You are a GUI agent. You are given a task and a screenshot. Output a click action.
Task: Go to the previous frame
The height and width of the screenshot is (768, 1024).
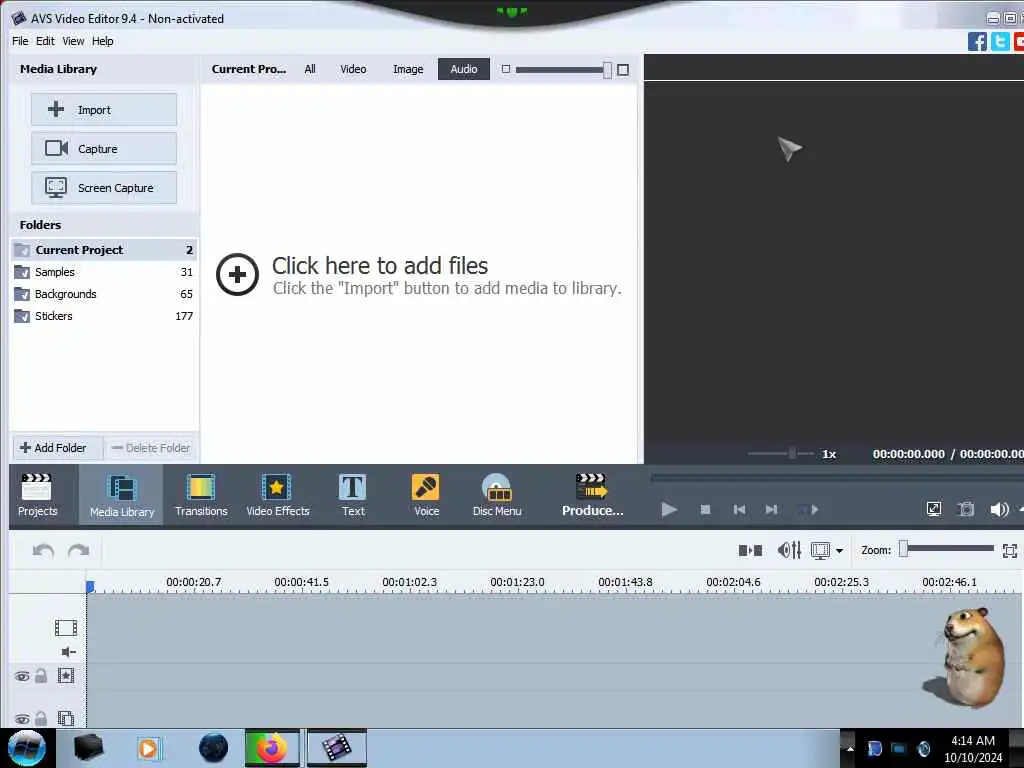click(739, 509)
